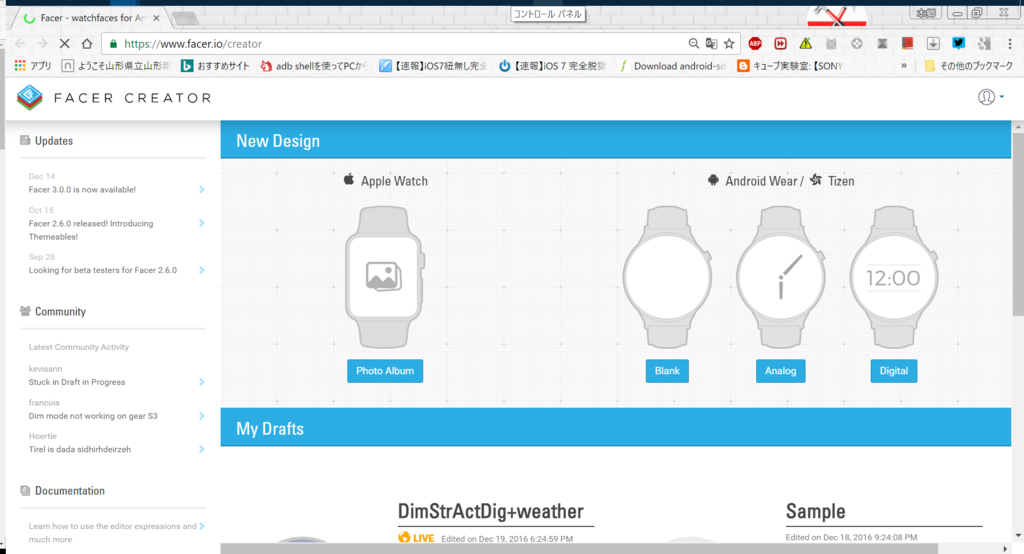Expand chevron beside Facer 3.0.0 update
Viewport: 1024px width, 554px height.
[201, 189]
